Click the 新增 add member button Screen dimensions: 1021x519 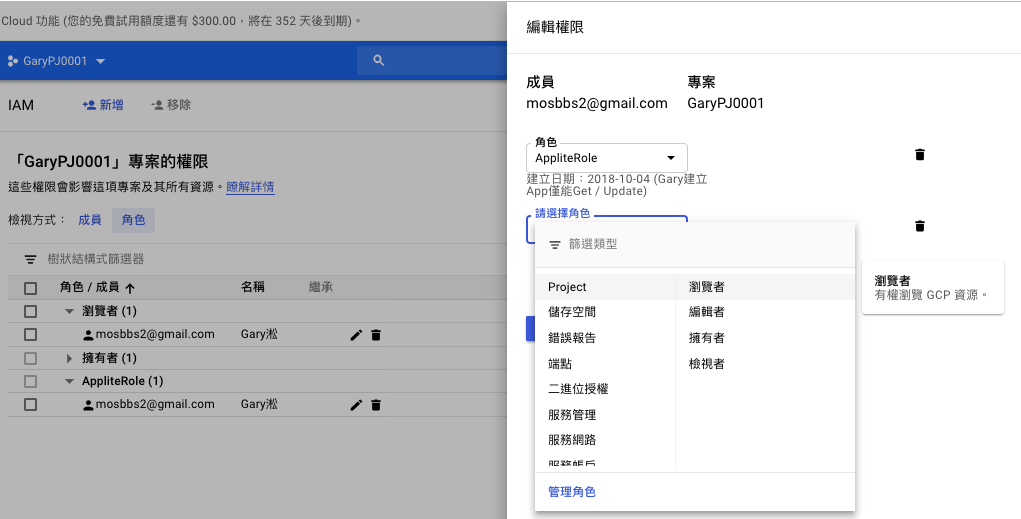103,105
